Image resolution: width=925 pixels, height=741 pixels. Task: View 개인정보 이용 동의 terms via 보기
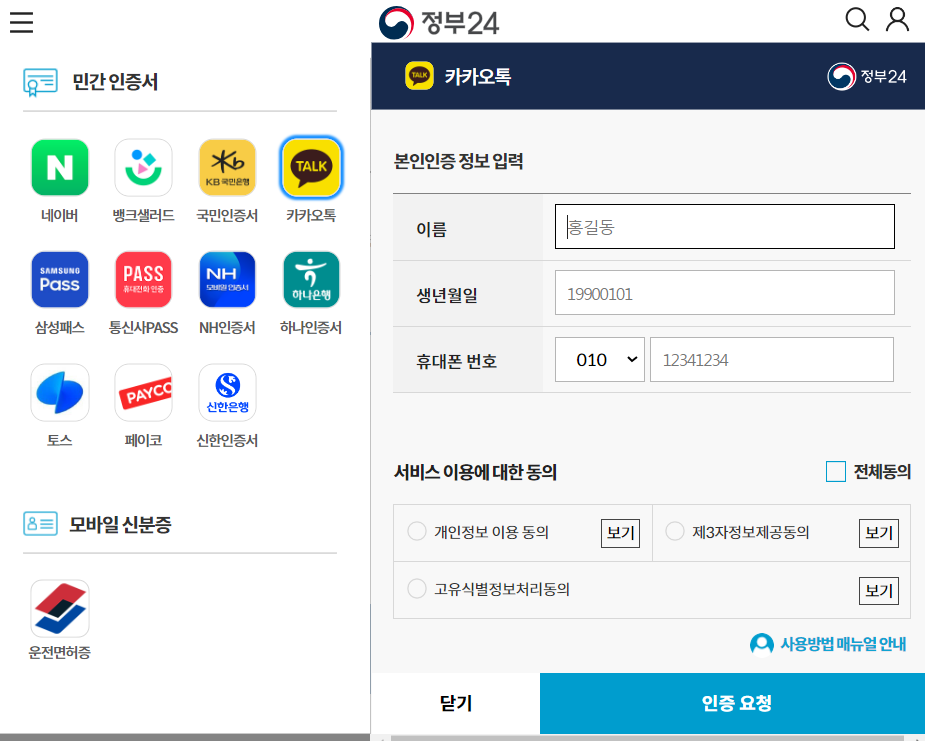[x=620, y=533]
